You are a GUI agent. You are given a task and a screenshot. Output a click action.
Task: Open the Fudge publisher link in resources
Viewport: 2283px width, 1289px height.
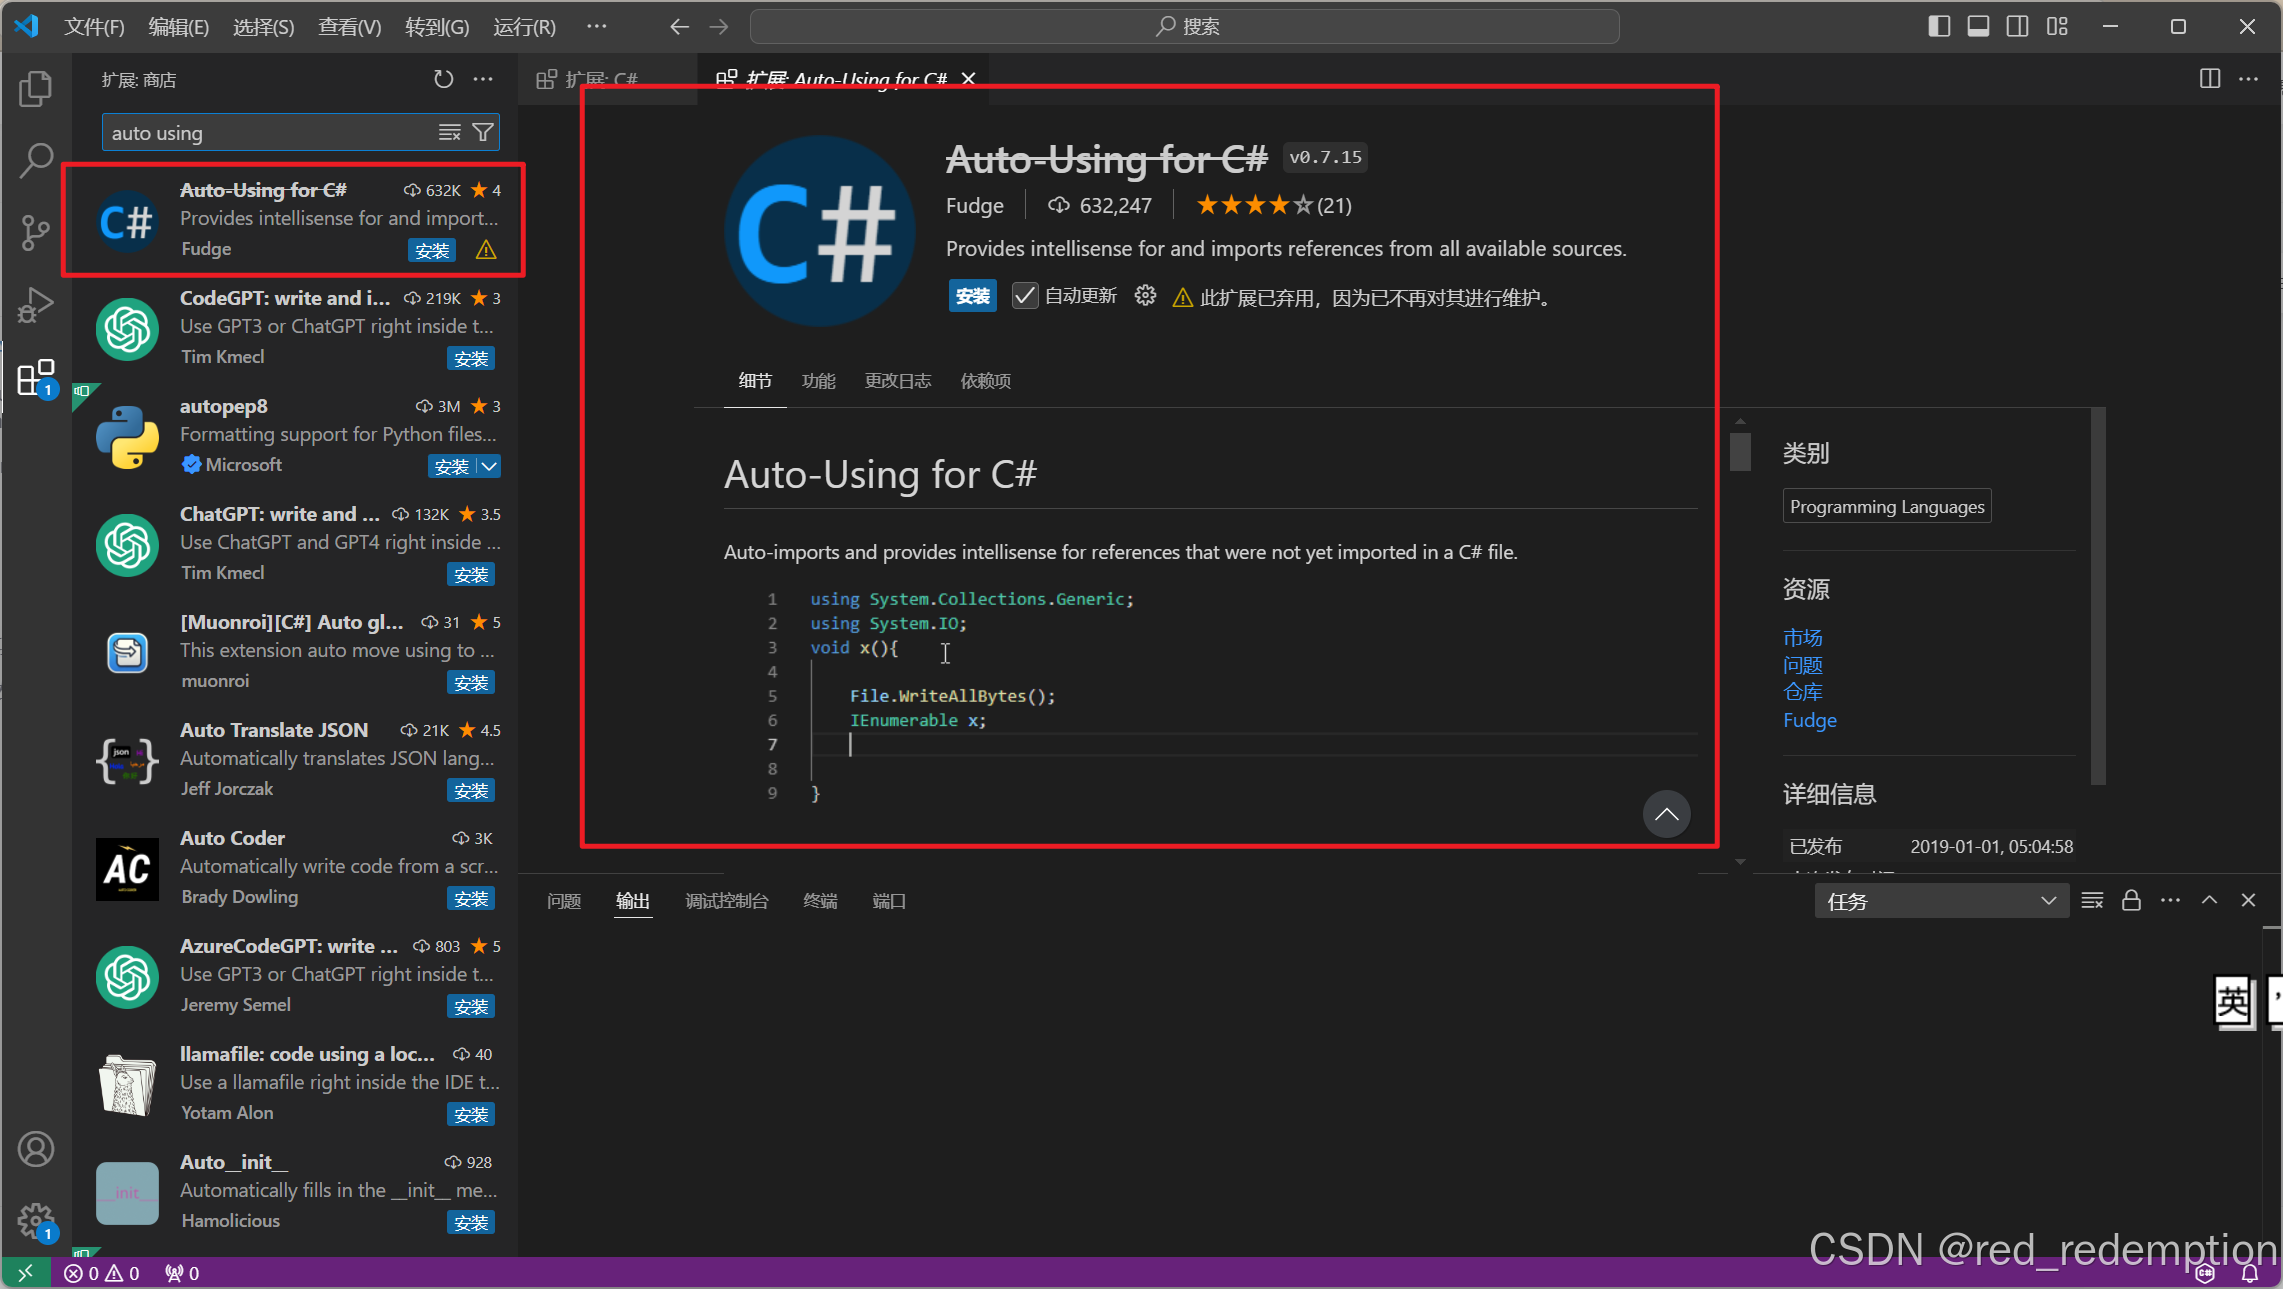[x=1809, y=720]
